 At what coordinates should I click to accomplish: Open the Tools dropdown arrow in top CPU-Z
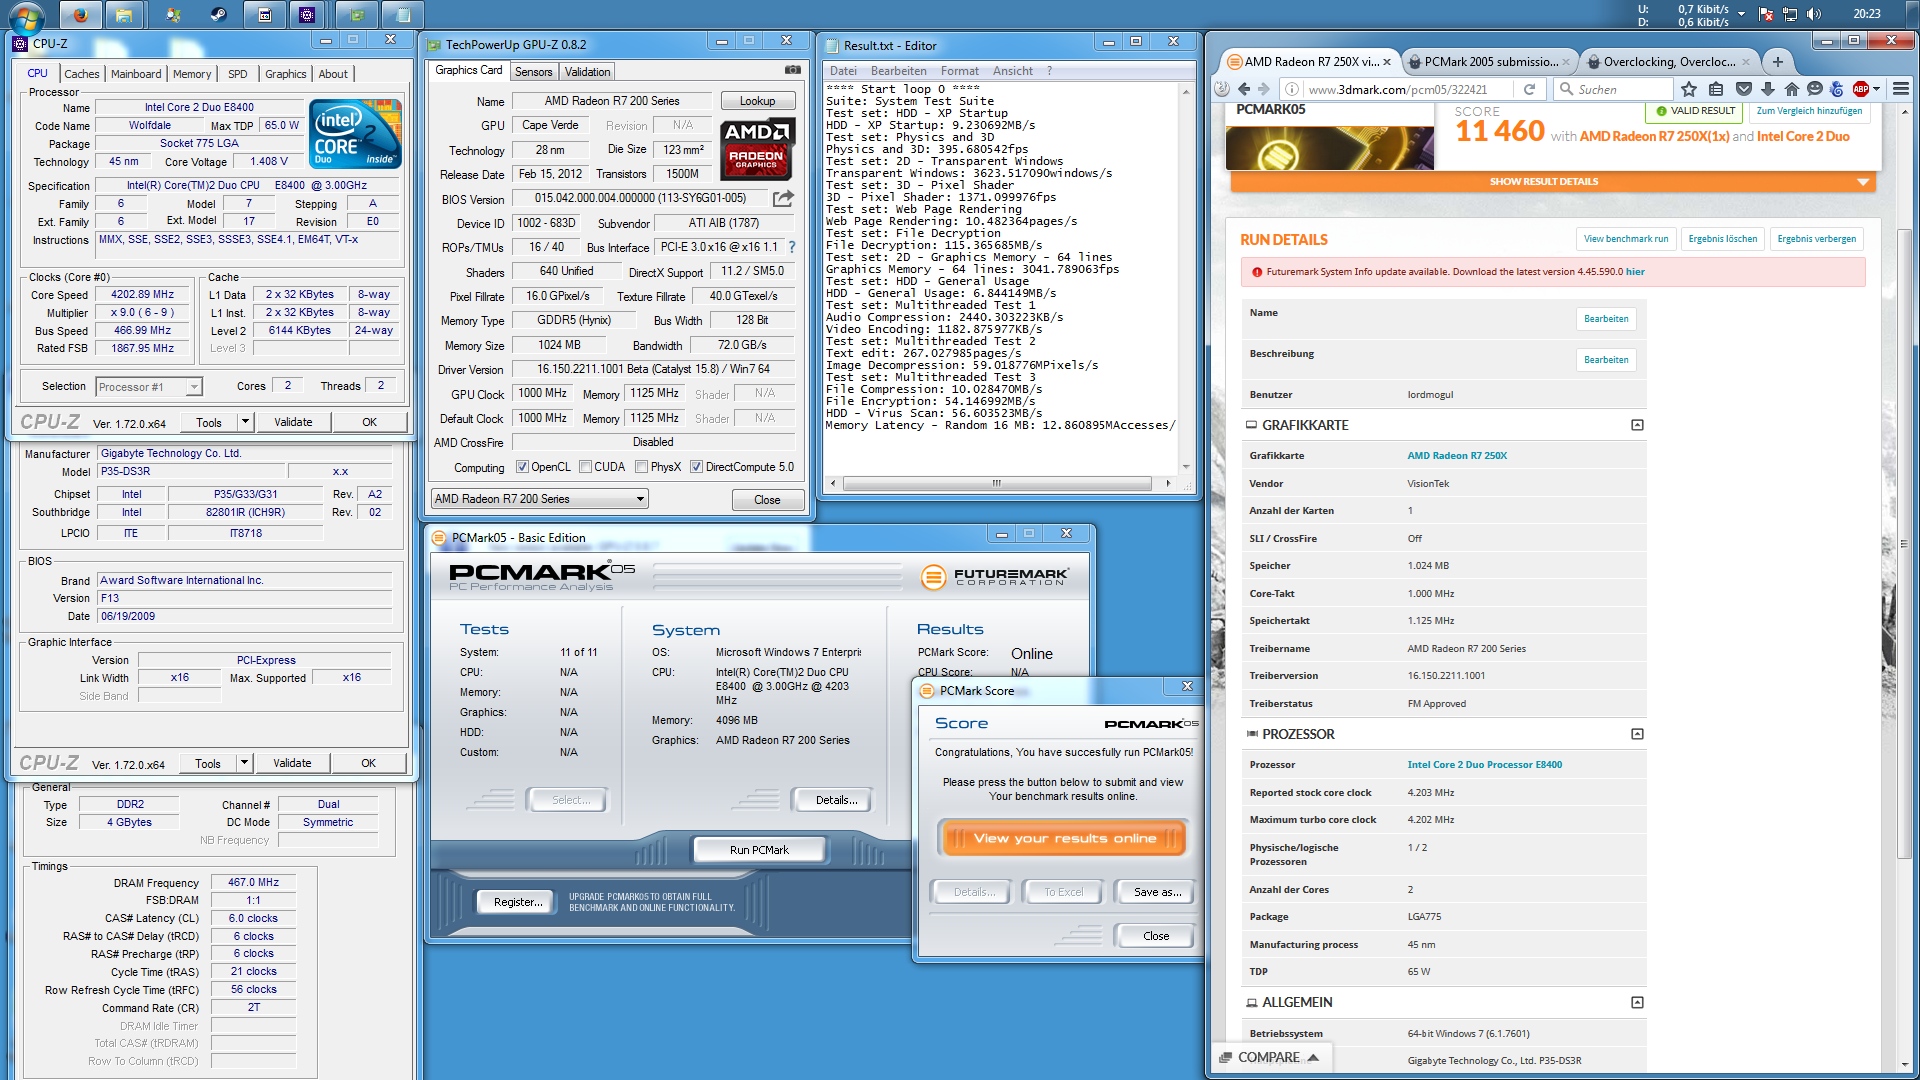[245, 422]
